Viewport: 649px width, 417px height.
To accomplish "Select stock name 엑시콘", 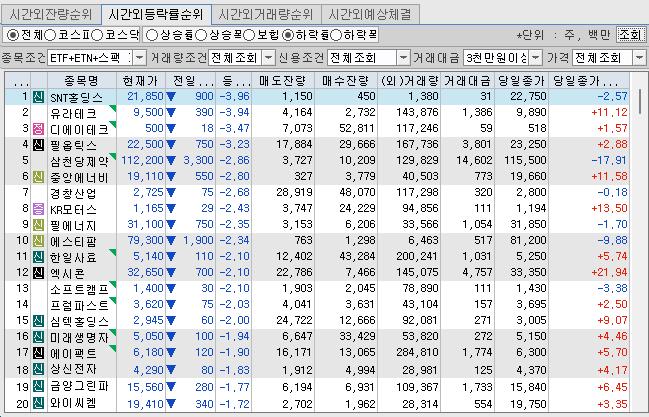I will (67, 273).
